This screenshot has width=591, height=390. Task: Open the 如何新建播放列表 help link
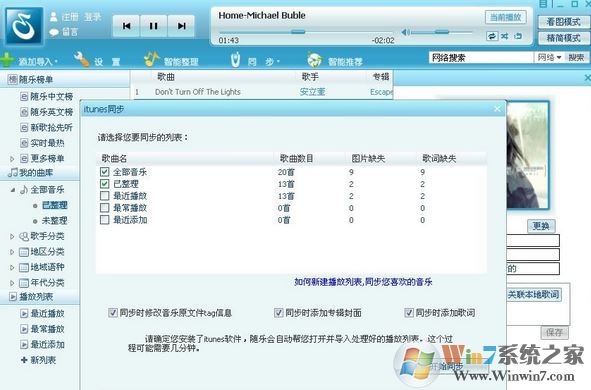pos(363,282)
